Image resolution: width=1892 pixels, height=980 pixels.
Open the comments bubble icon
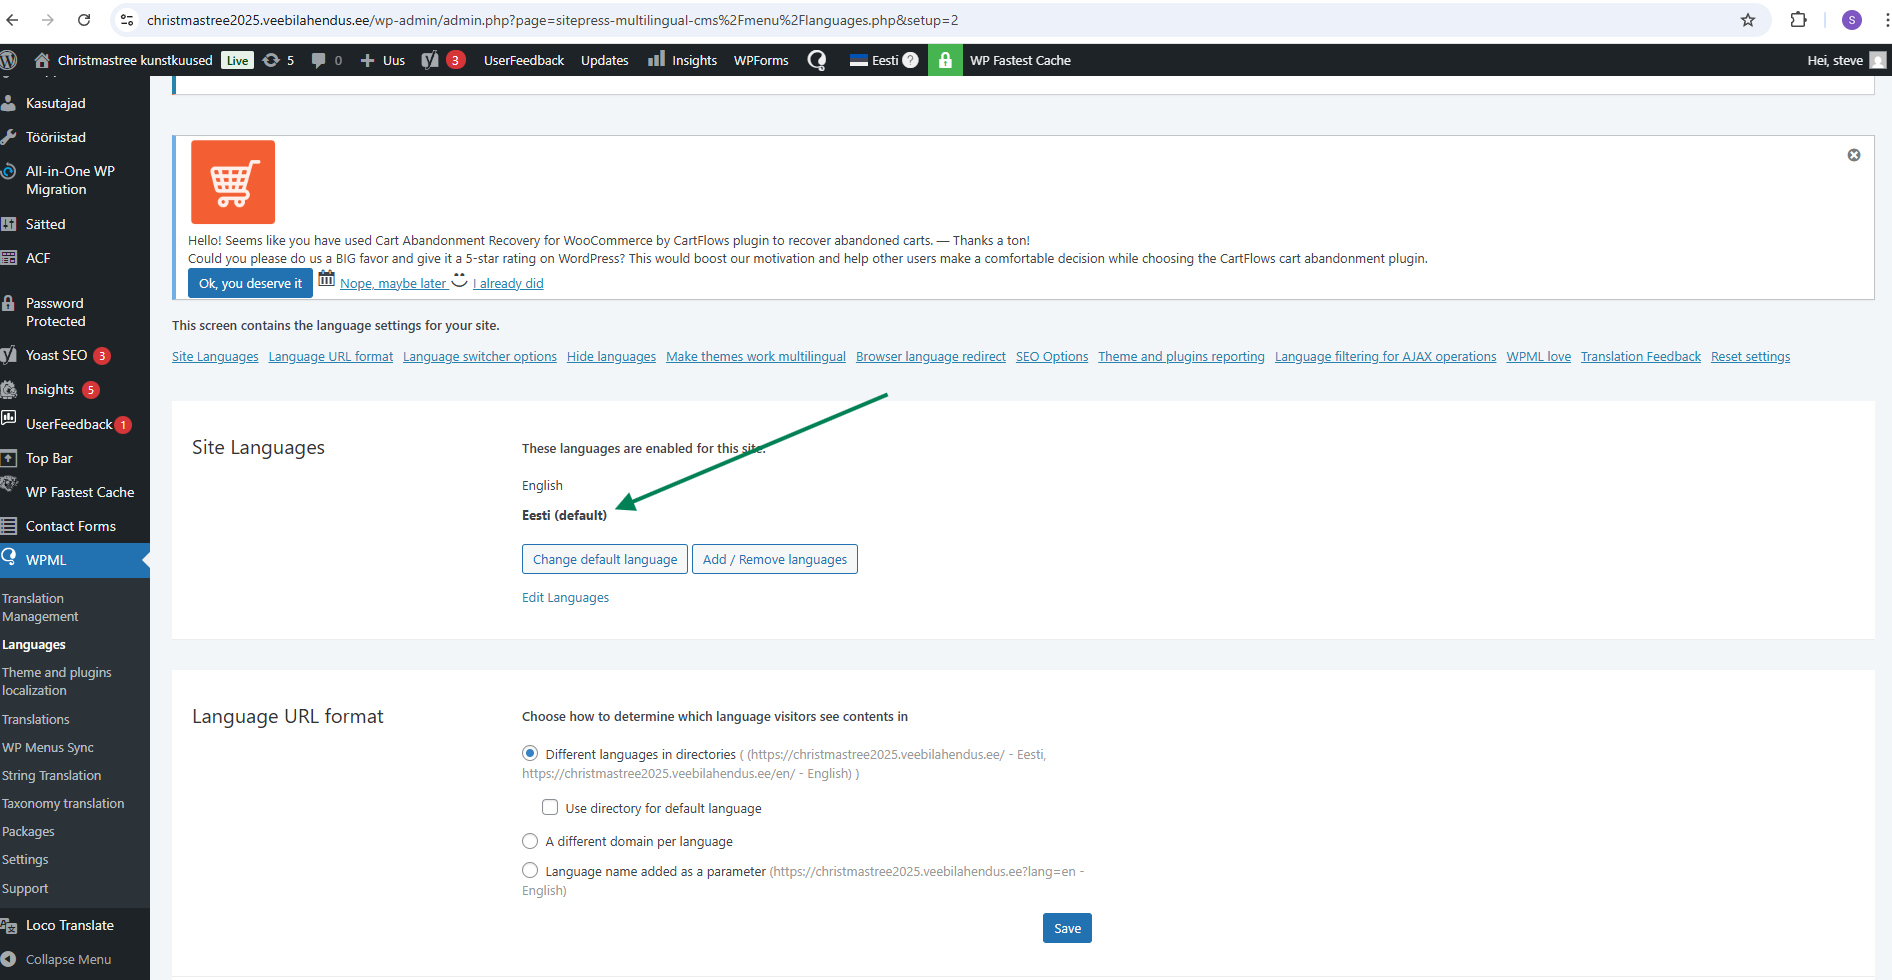(x=319, y=60)
